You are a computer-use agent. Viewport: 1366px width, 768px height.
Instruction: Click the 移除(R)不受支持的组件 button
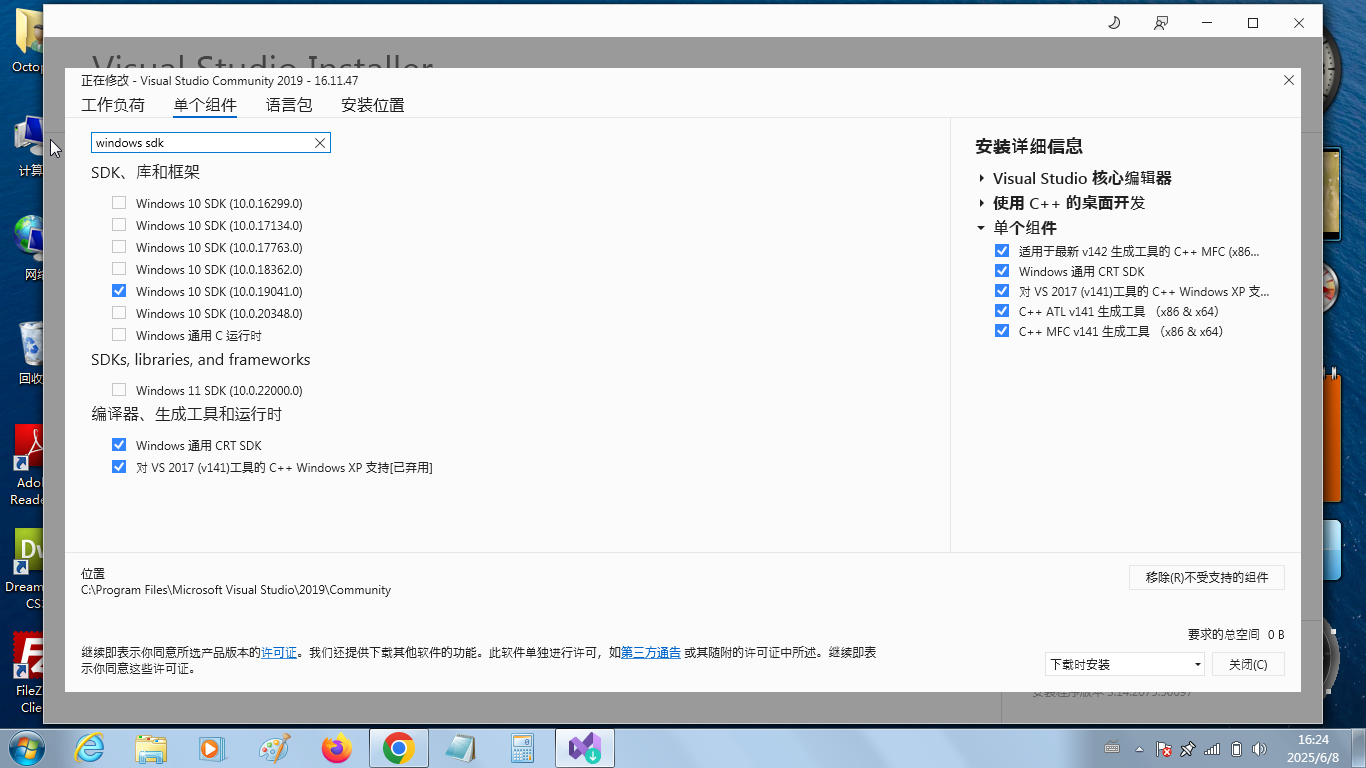pyautogui.click(x=1206, y=577)
